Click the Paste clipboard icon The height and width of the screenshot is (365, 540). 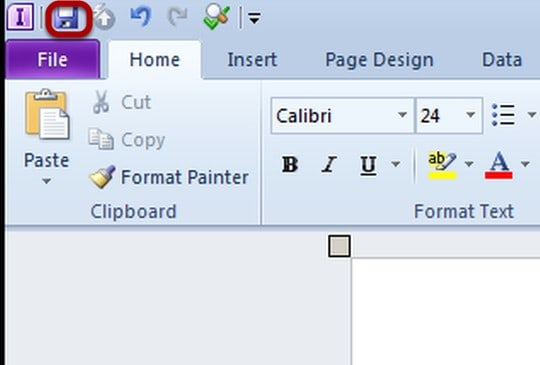tap(47, 115)
